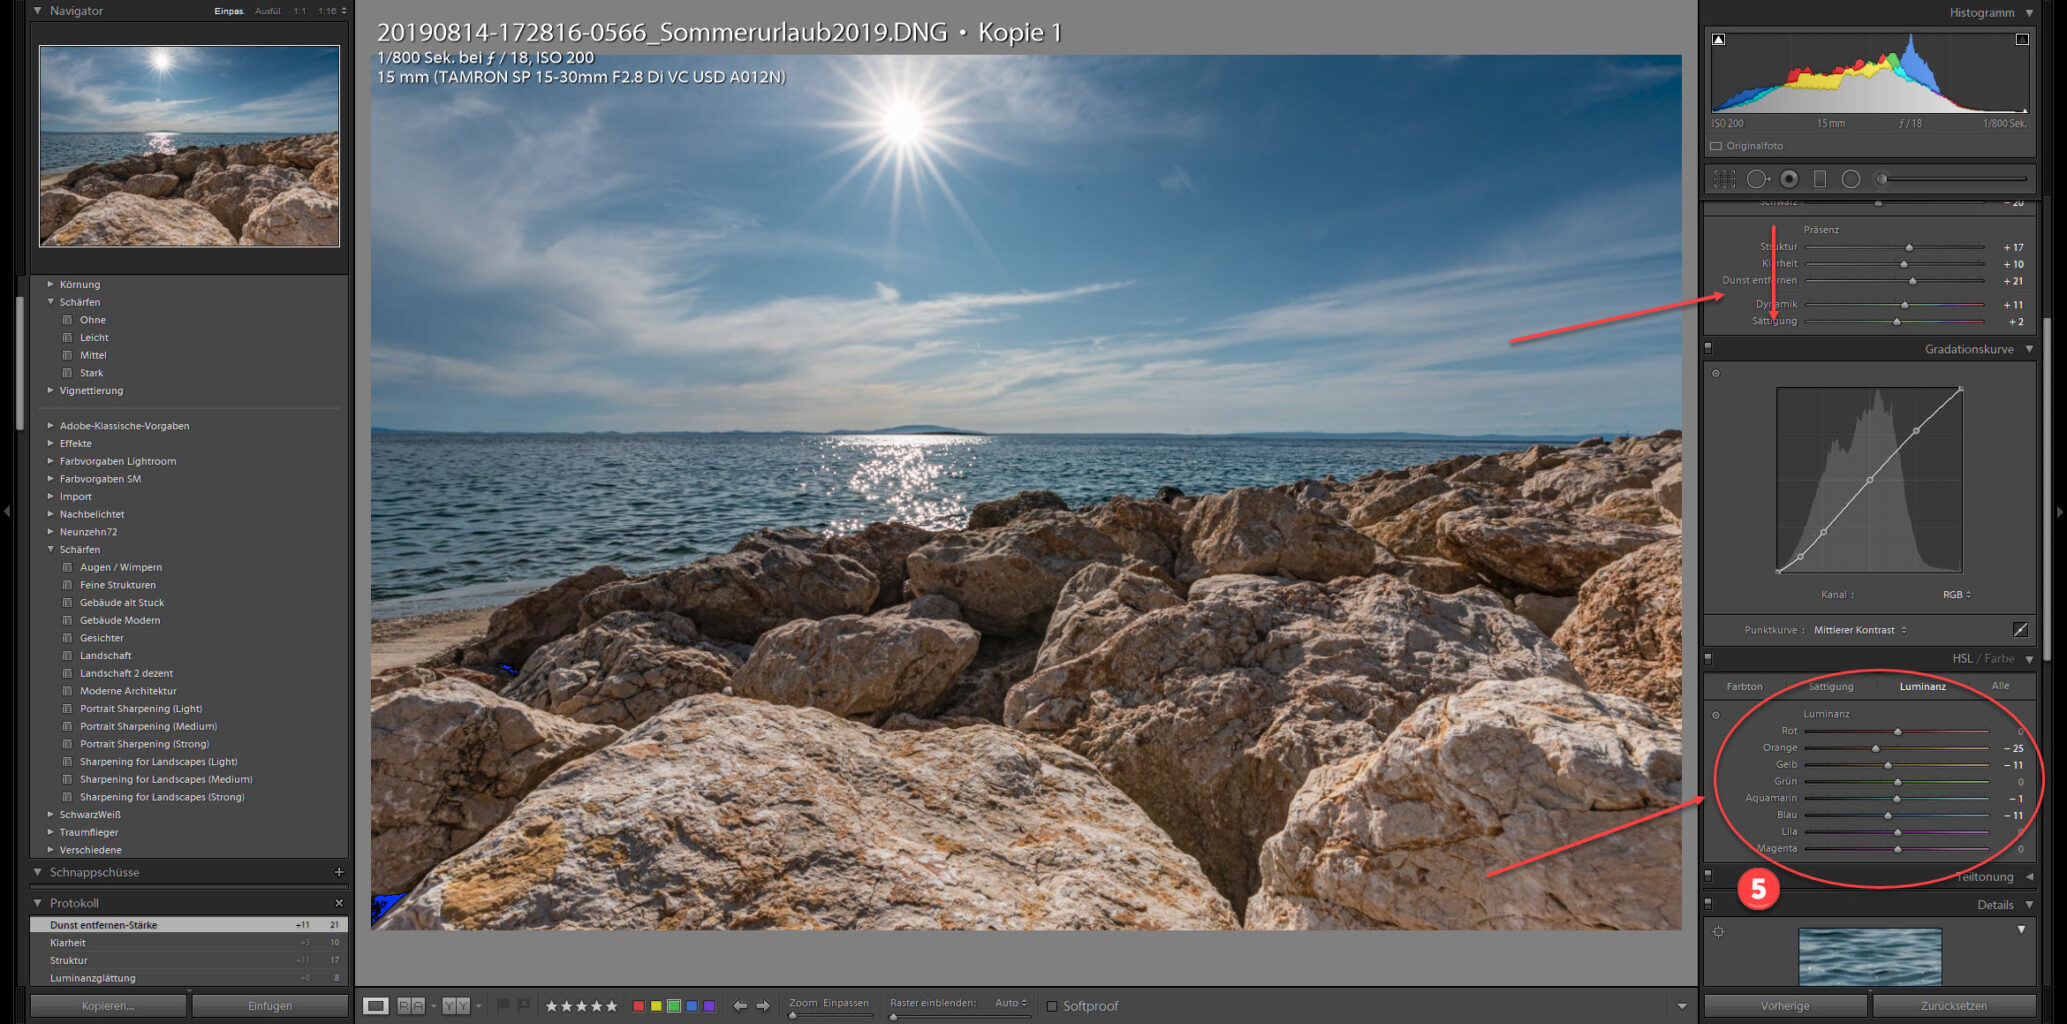Screen dimensions: 2067x1024
Task: Apply the green color label
Action: tap(674, 1006)
